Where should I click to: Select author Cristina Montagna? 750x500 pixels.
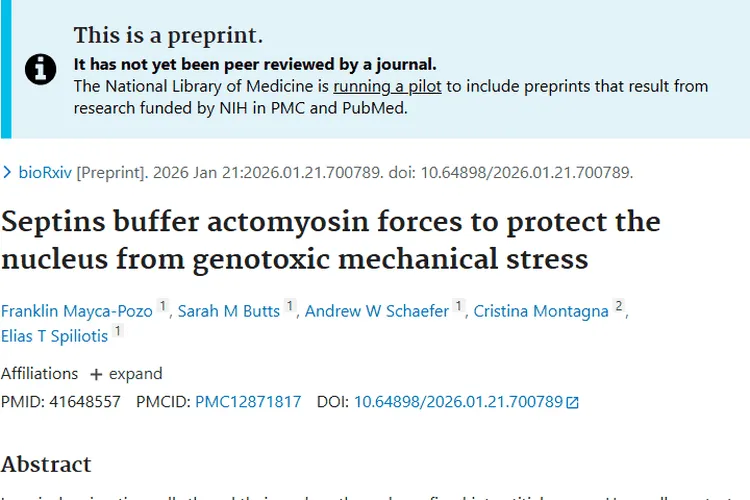541,311
